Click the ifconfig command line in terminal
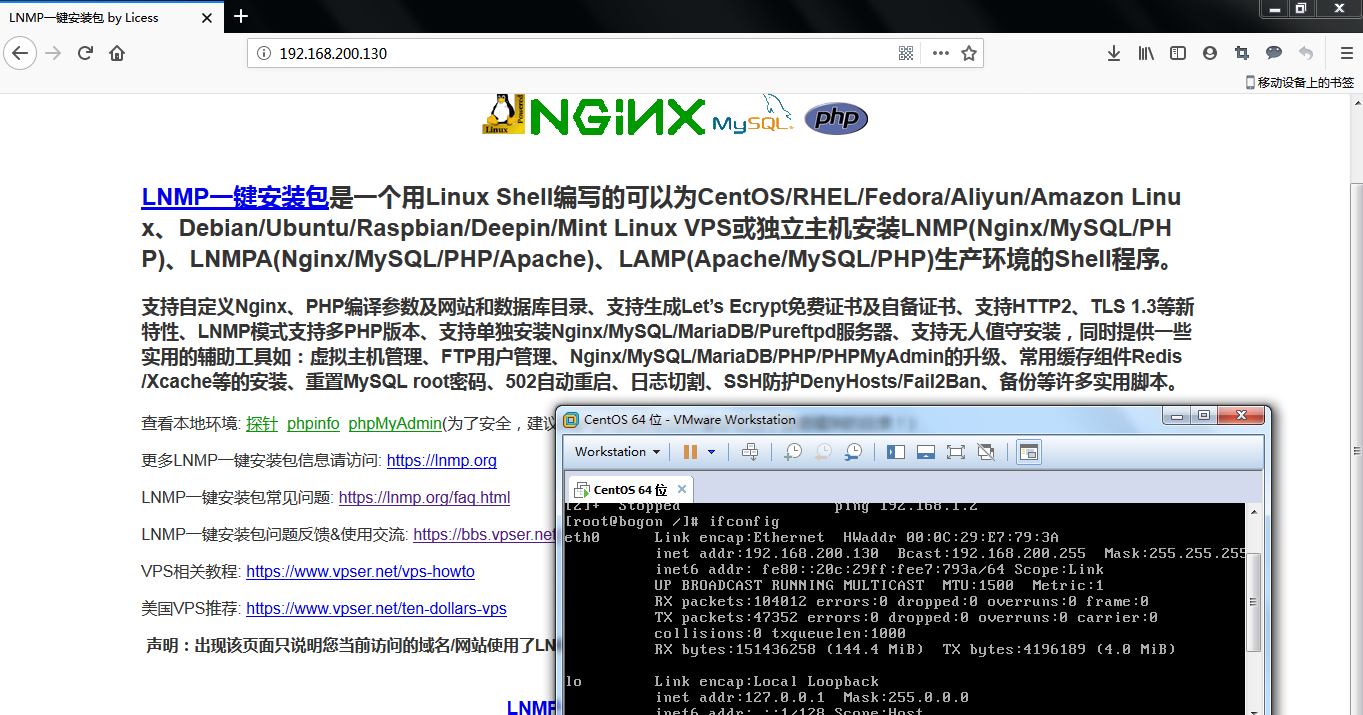 point(672,521)
